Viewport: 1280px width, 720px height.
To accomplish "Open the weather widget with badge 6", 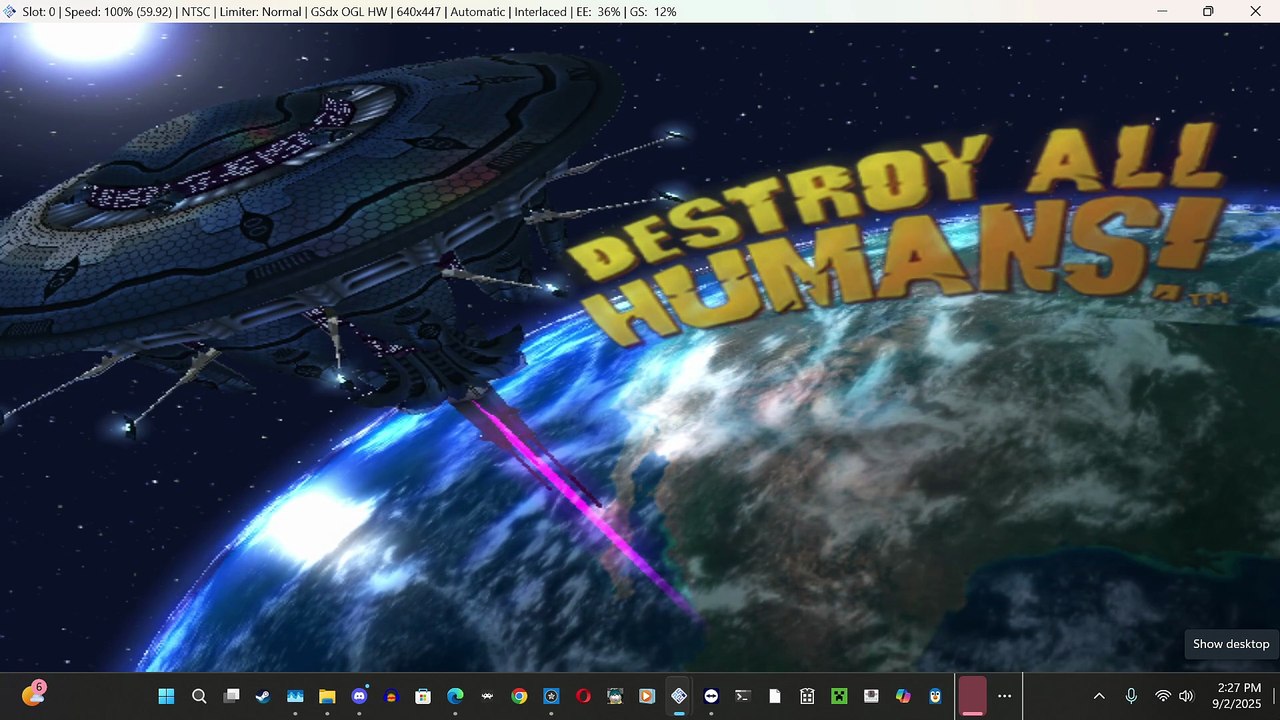I will click(33, 695).
